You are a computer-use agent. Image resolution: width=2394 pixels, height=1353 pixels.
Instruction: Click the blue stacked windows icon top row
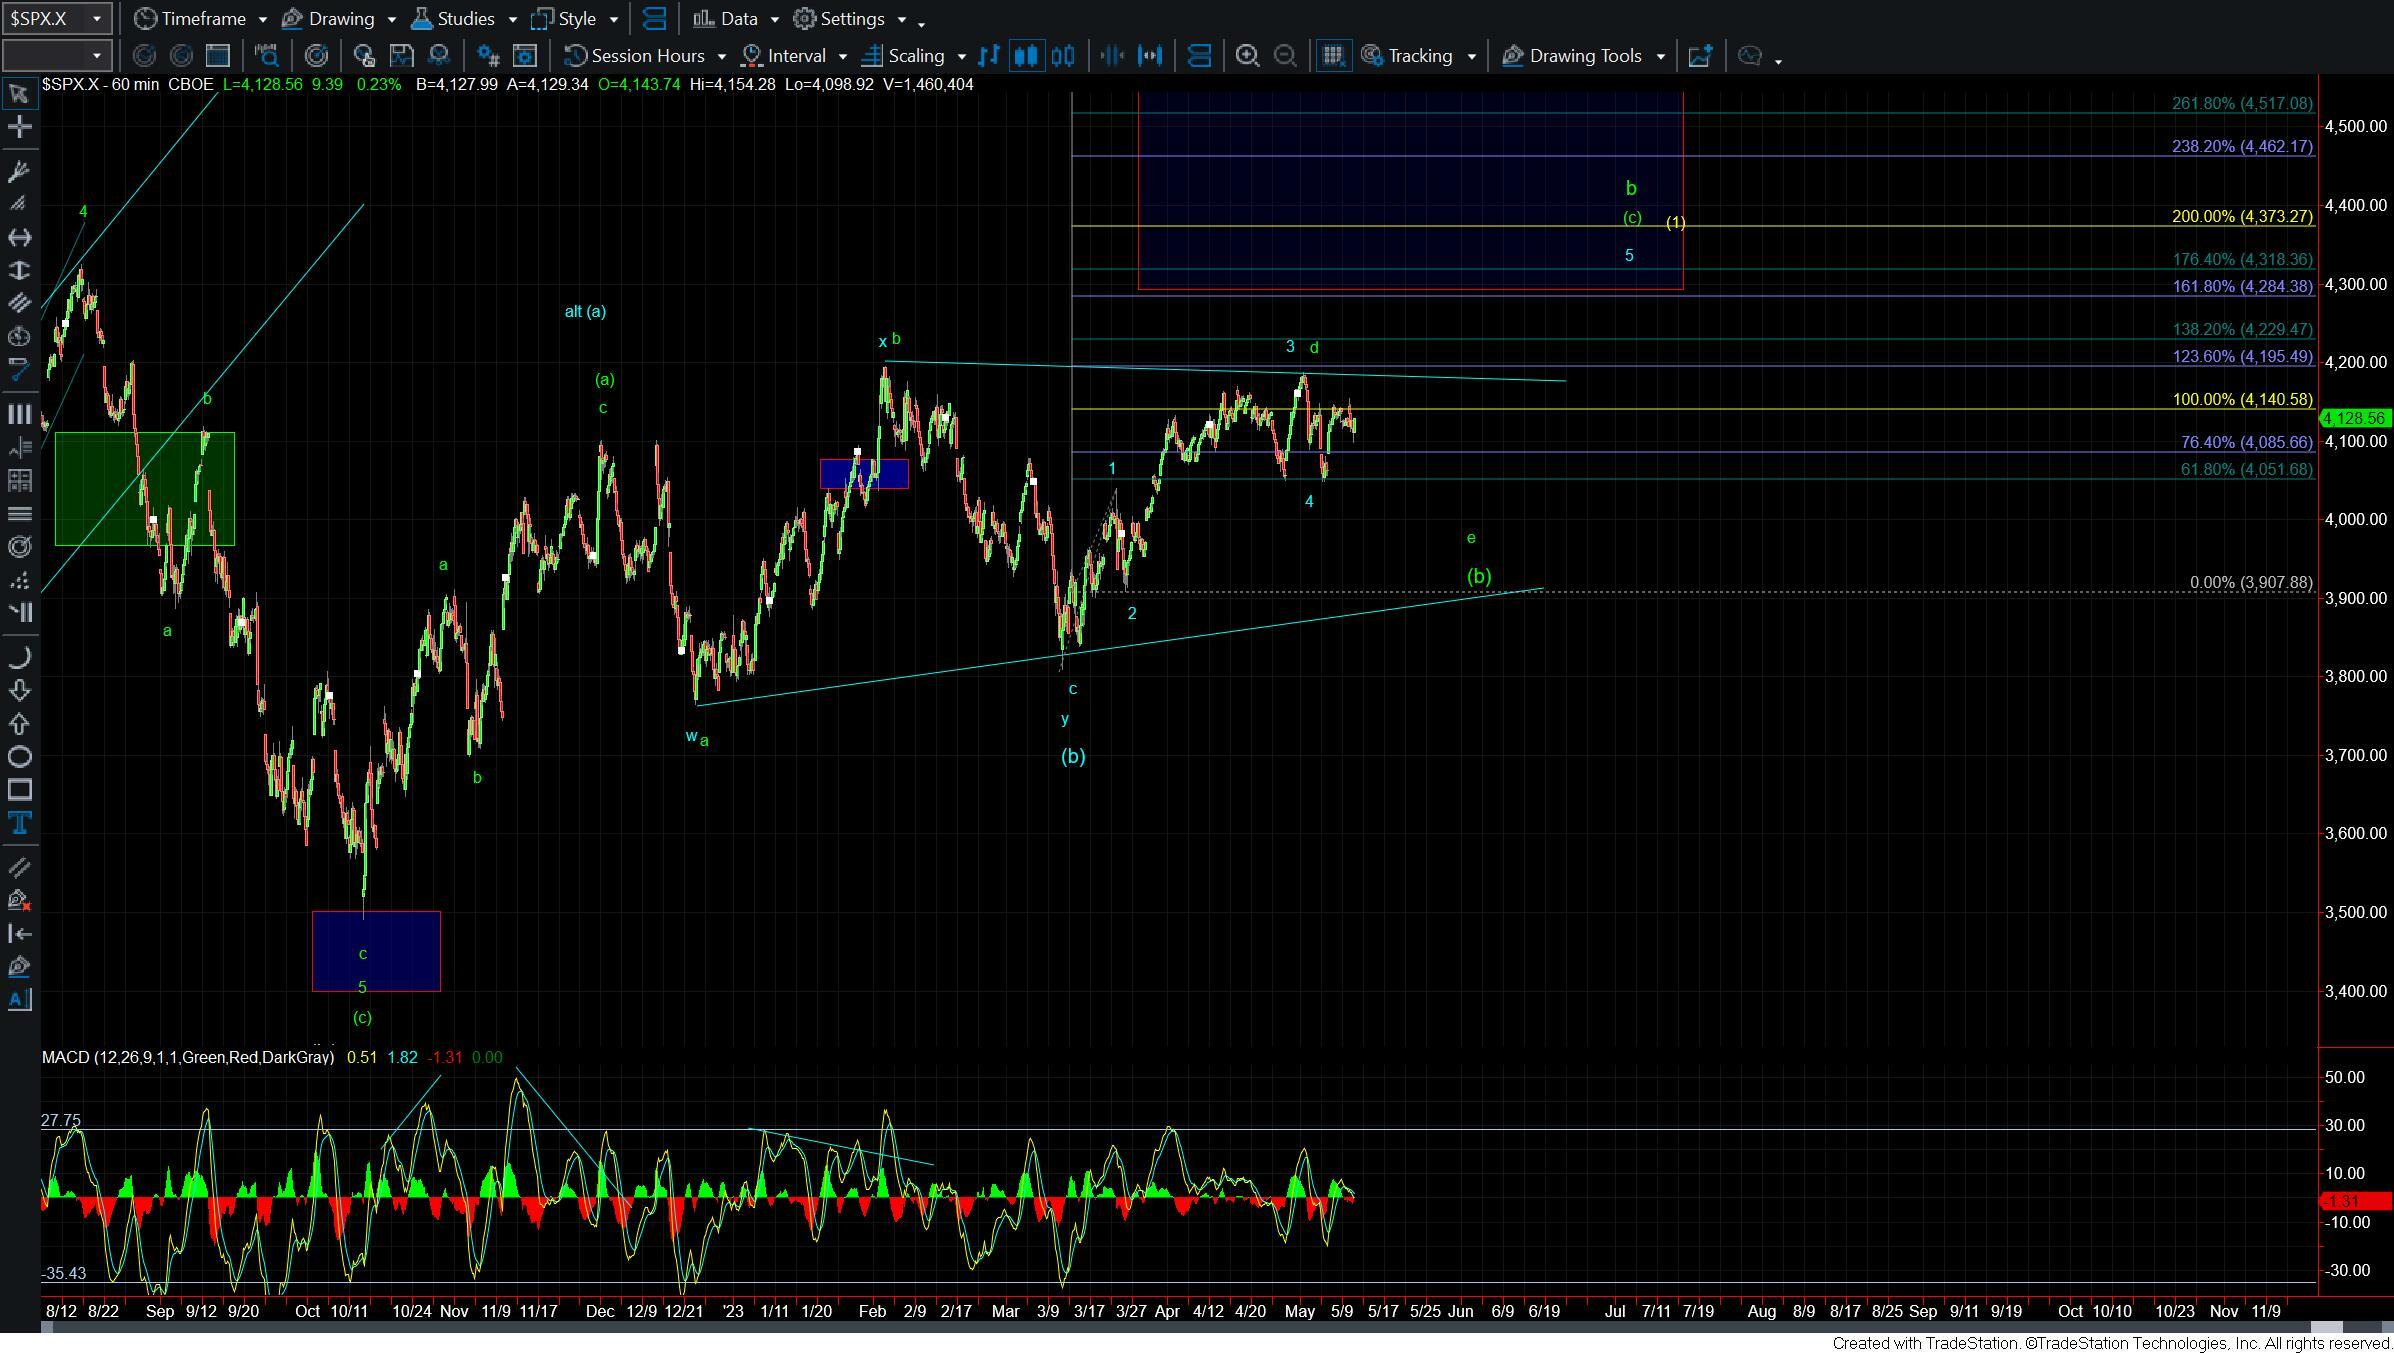(x=655, y=19)
